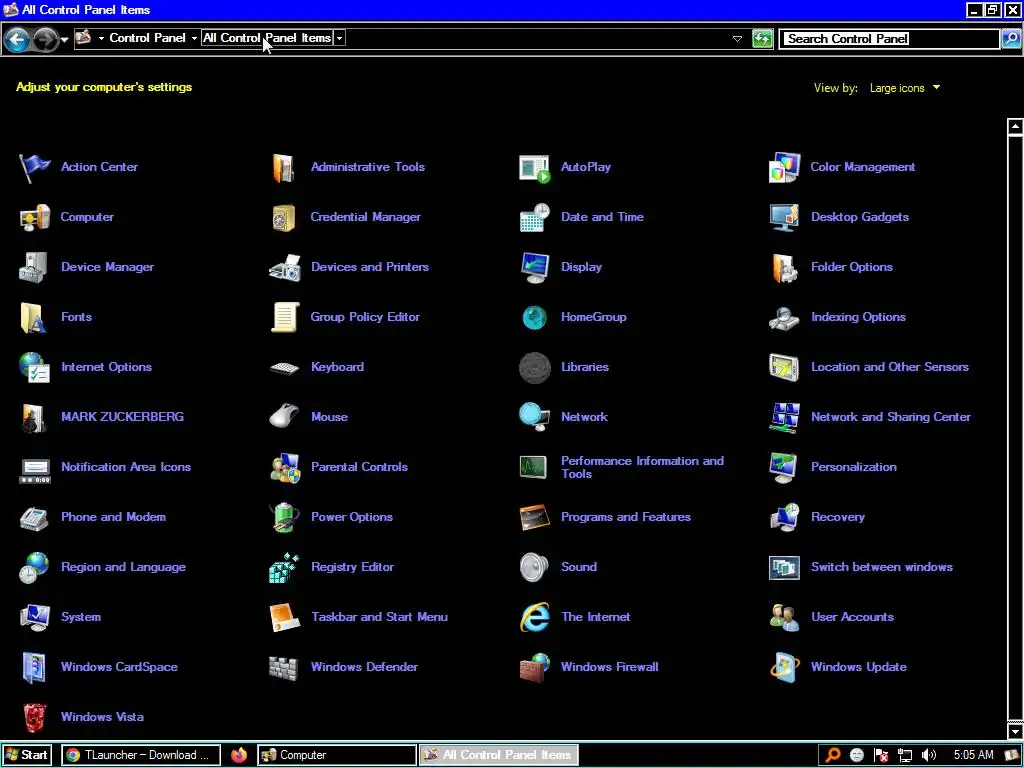Open the Display monitor icon

(x=534, y=267)
